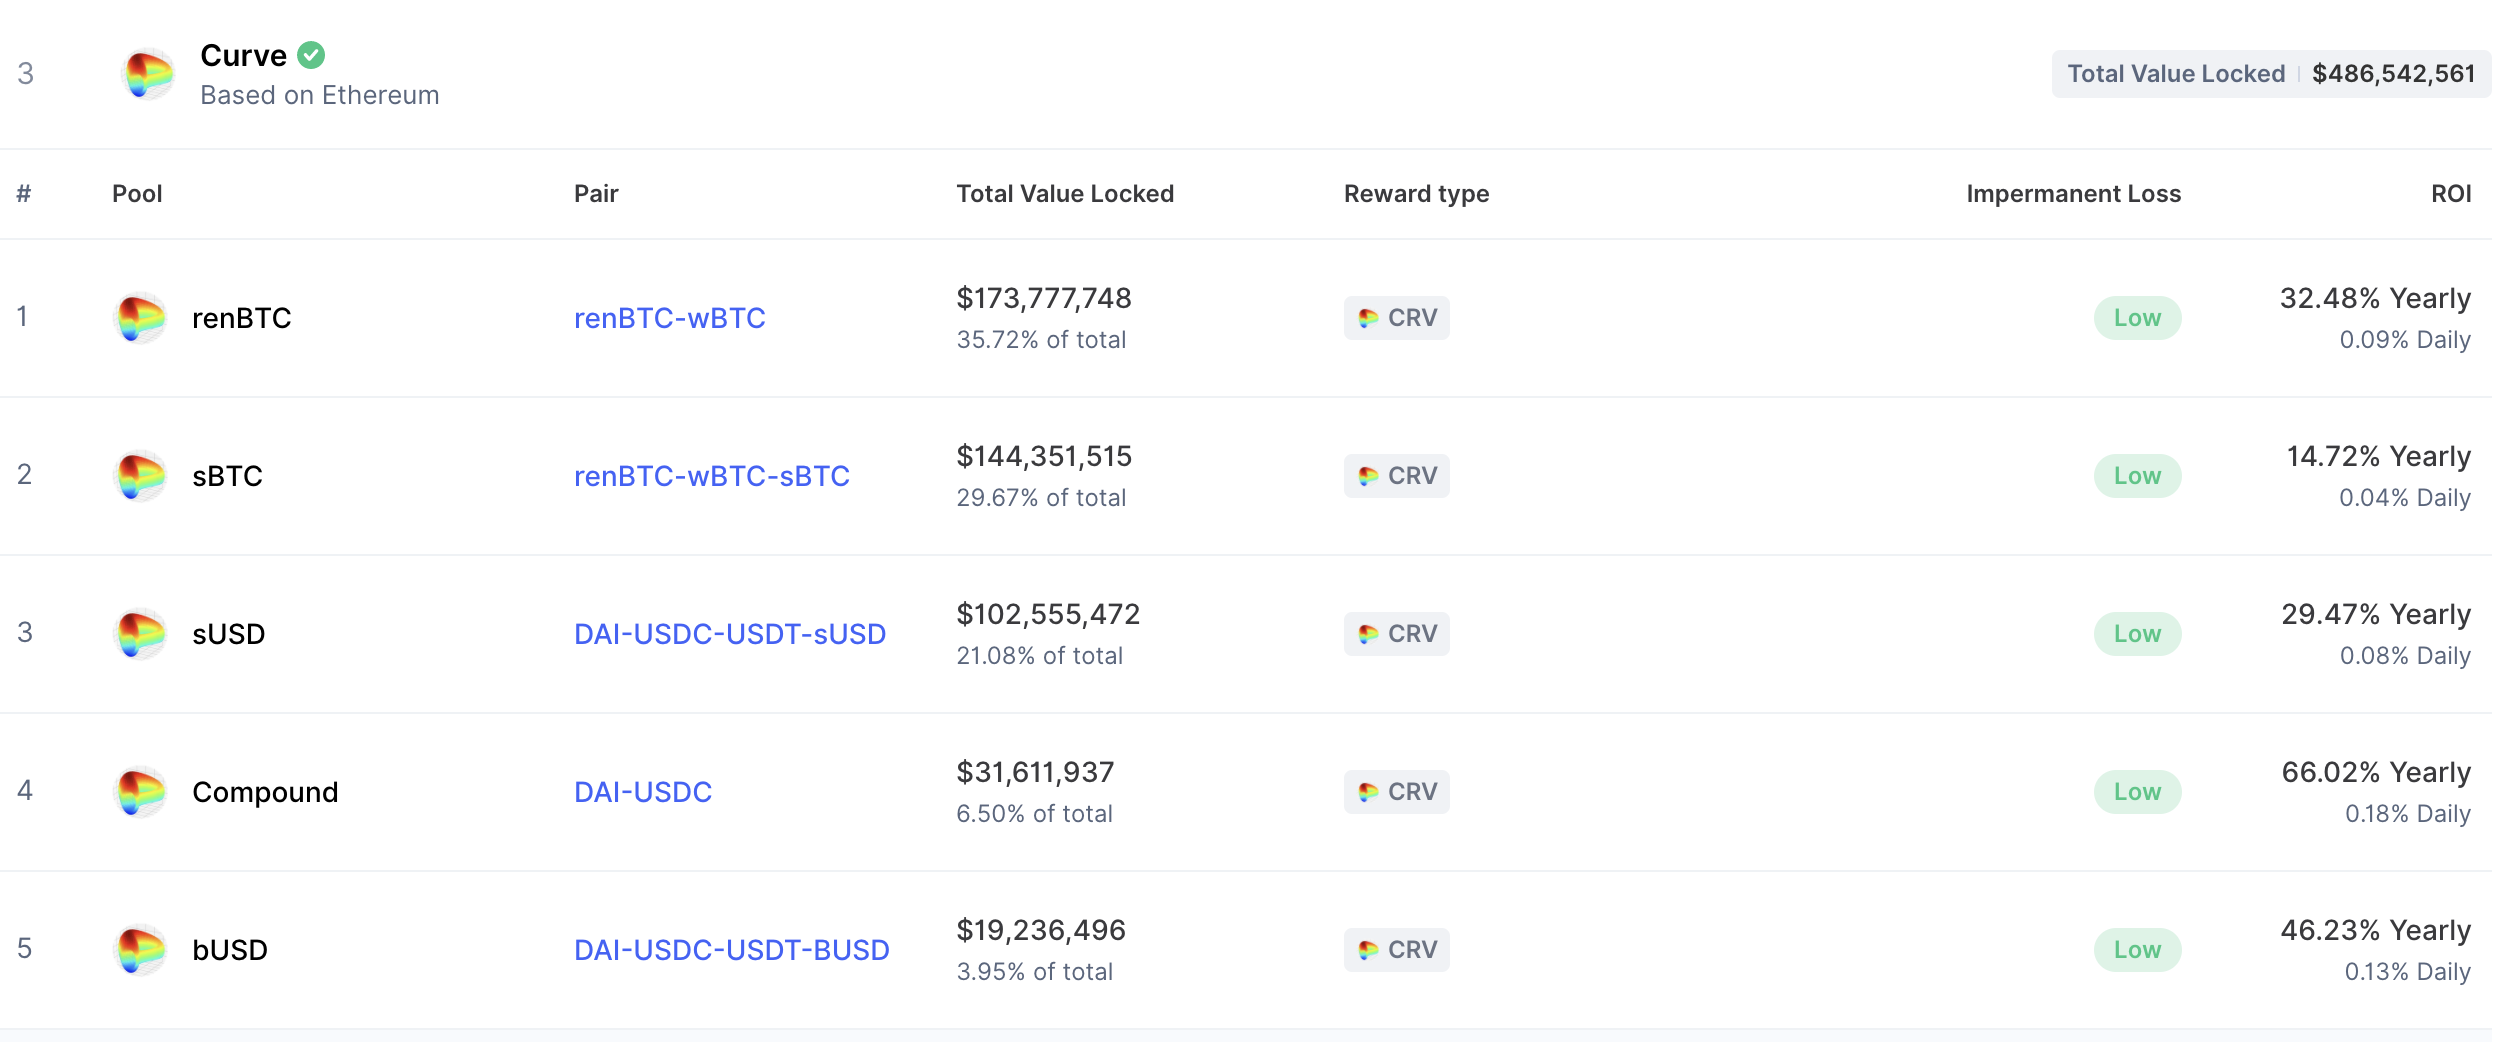Sort by Total Value Locked column header

(1065, 194)
